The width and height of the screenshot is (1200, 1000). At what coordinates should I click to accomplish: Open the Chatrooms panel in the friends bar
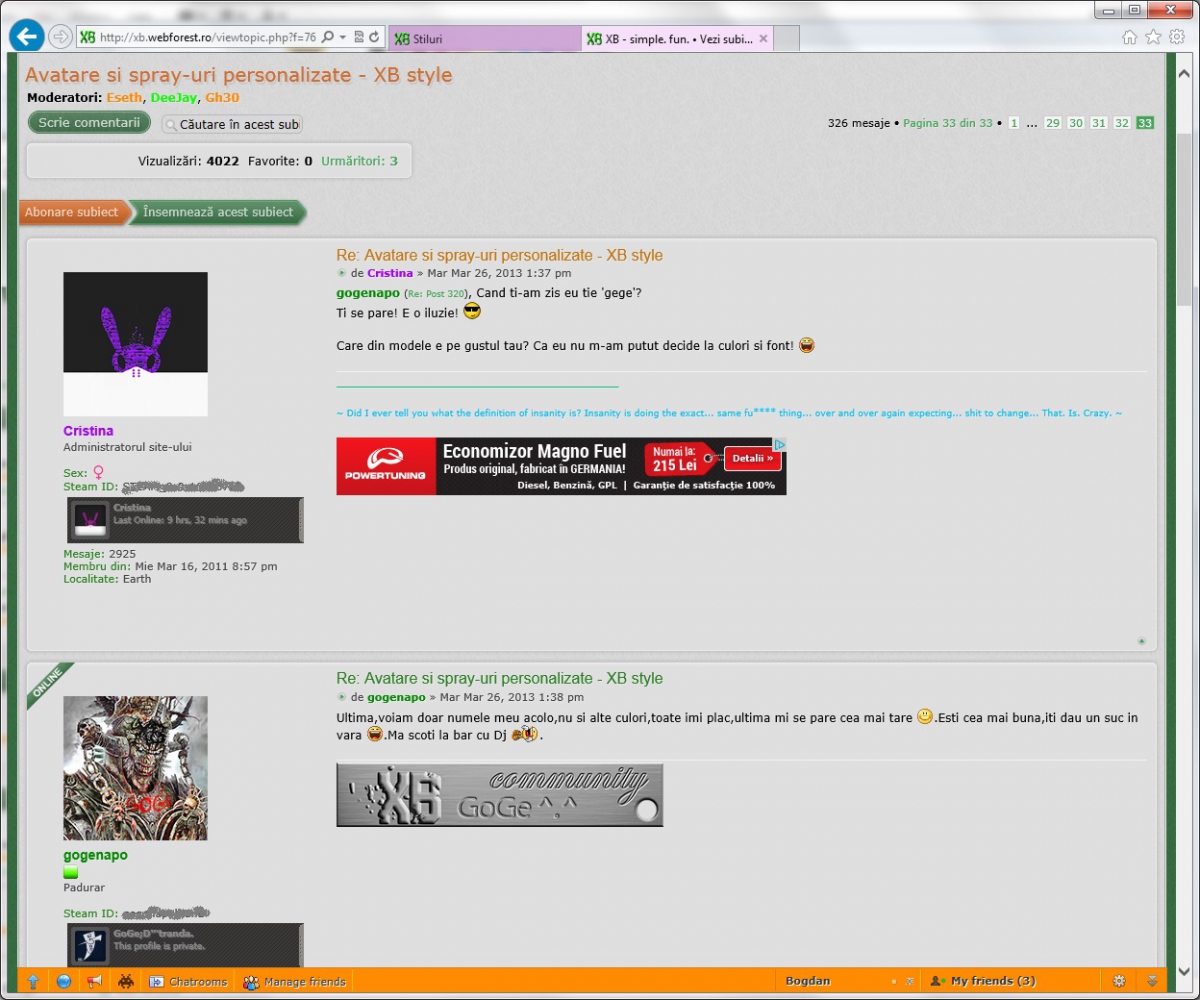189,982
